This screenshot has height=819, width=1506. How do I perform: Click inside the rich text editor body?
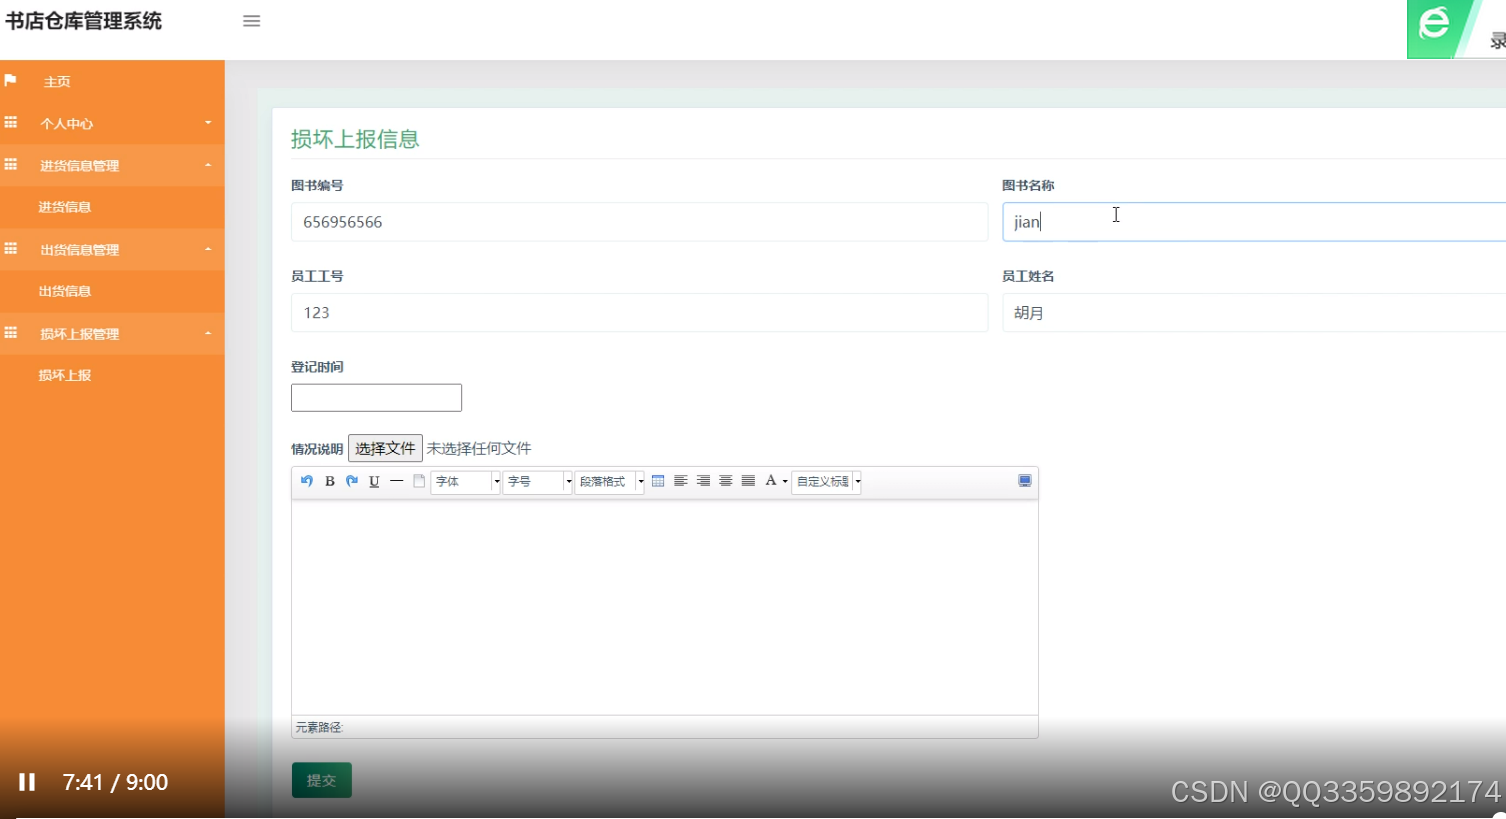click(665, 607)
